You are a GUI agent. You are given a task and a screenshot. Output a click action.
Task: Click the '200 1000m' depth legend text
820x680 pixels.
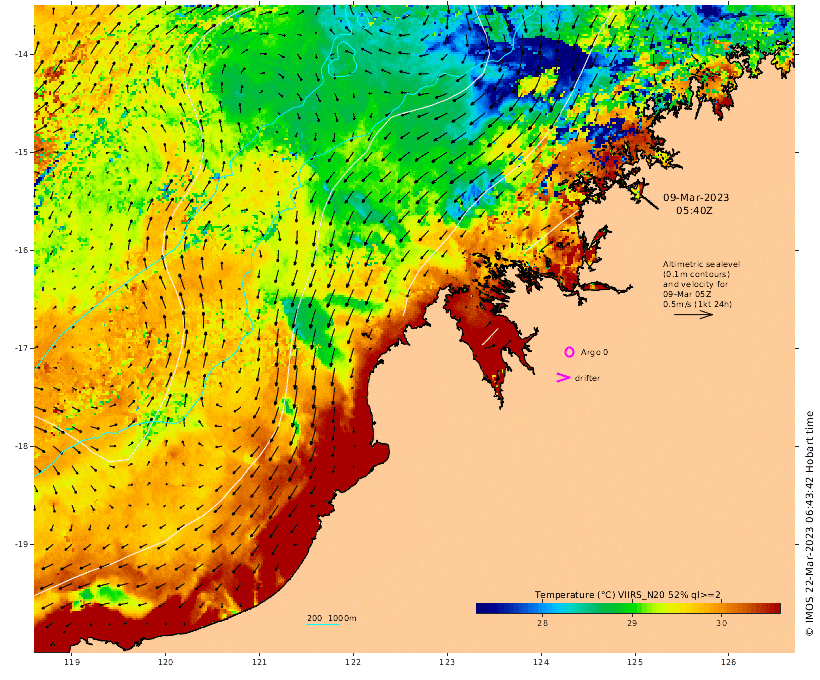[x=332, y=618]
